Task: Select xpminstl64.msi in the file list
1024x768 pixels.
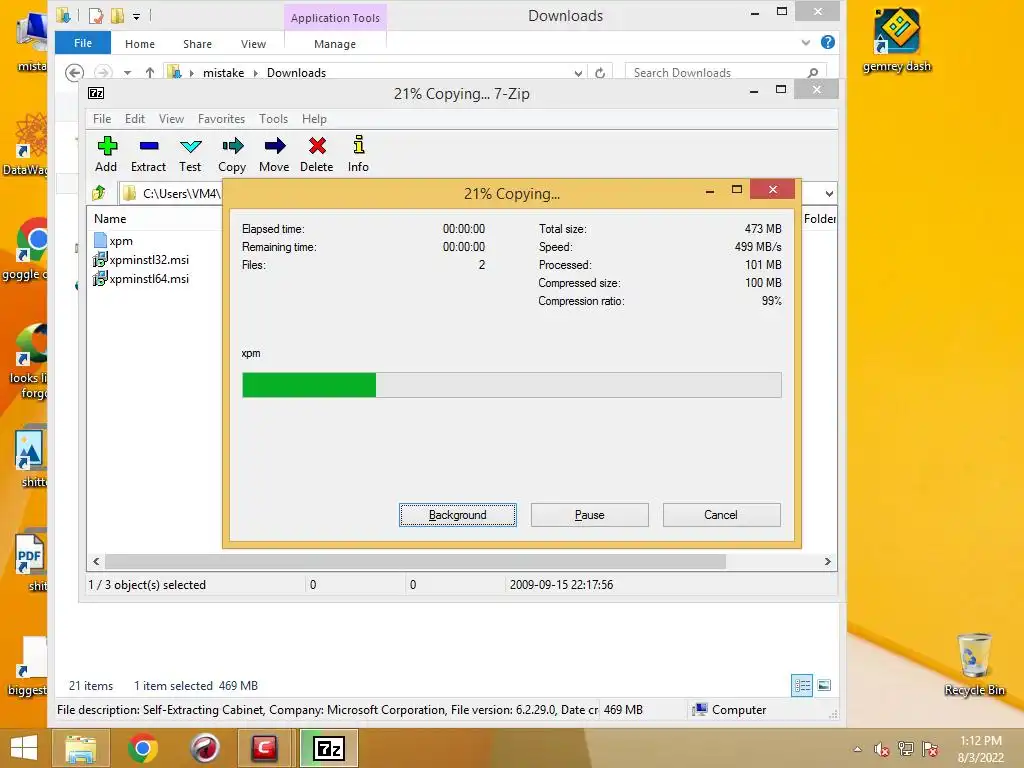Action: coord(141,279)
